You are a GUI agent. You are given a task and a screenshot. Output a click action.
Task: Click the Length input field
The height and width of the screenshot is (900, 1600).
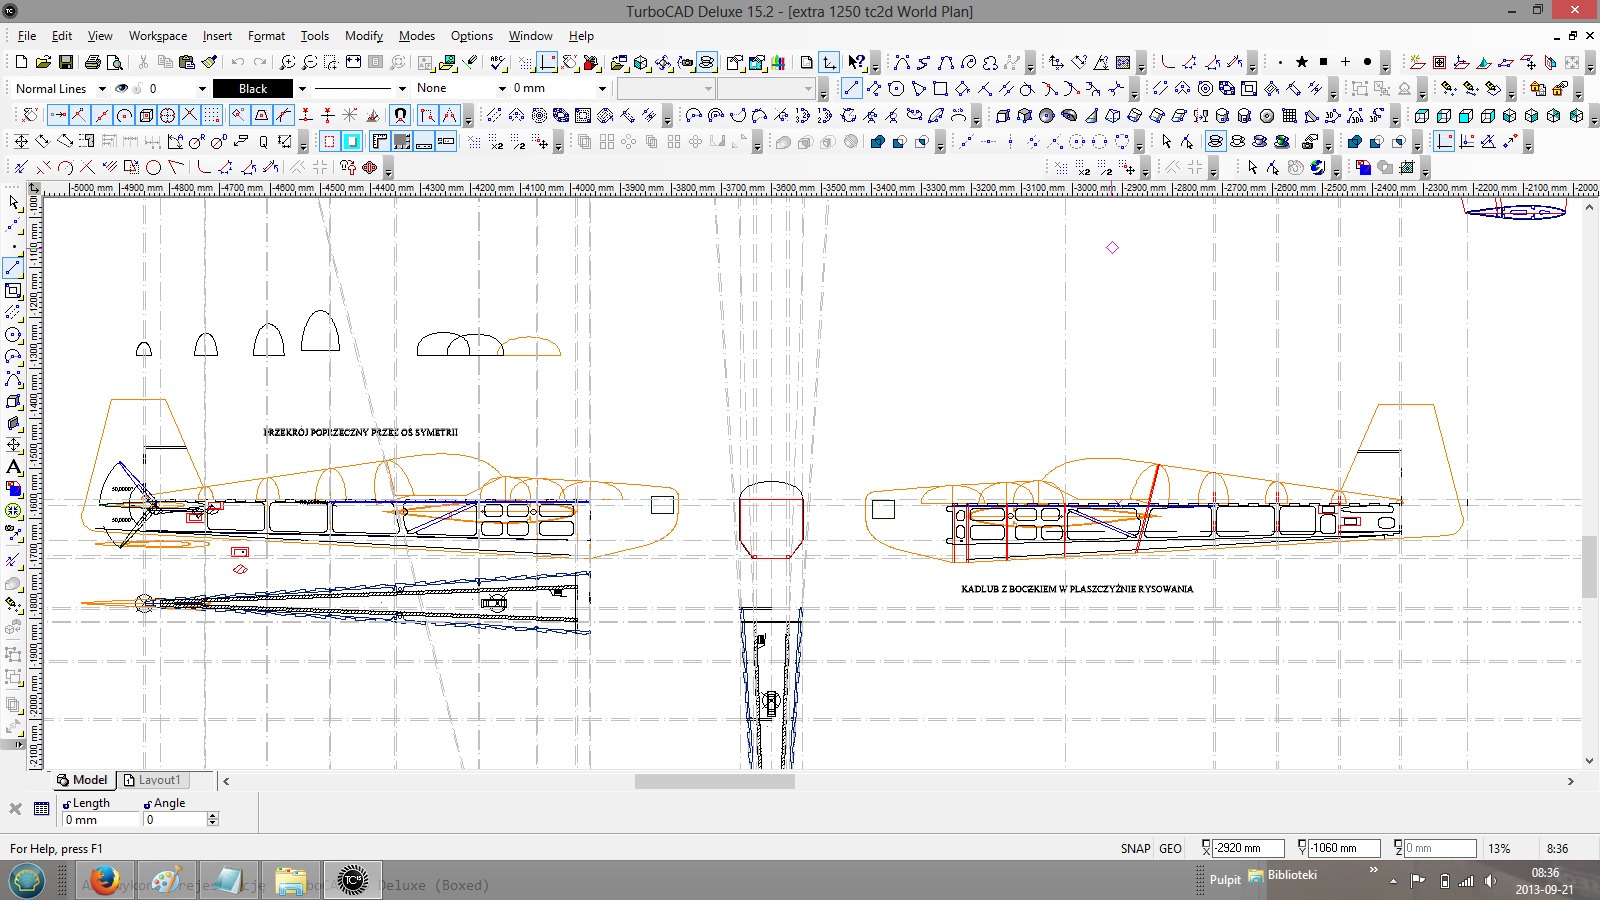(100, 820)
